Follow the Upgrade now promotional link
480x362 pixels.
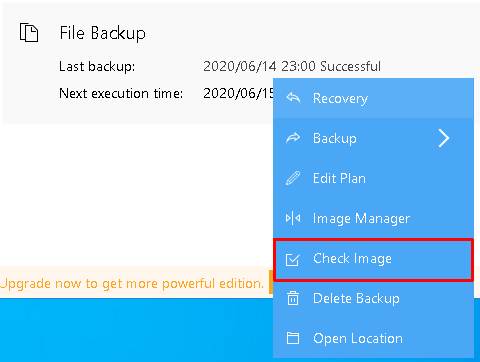[x=132, y=284]
